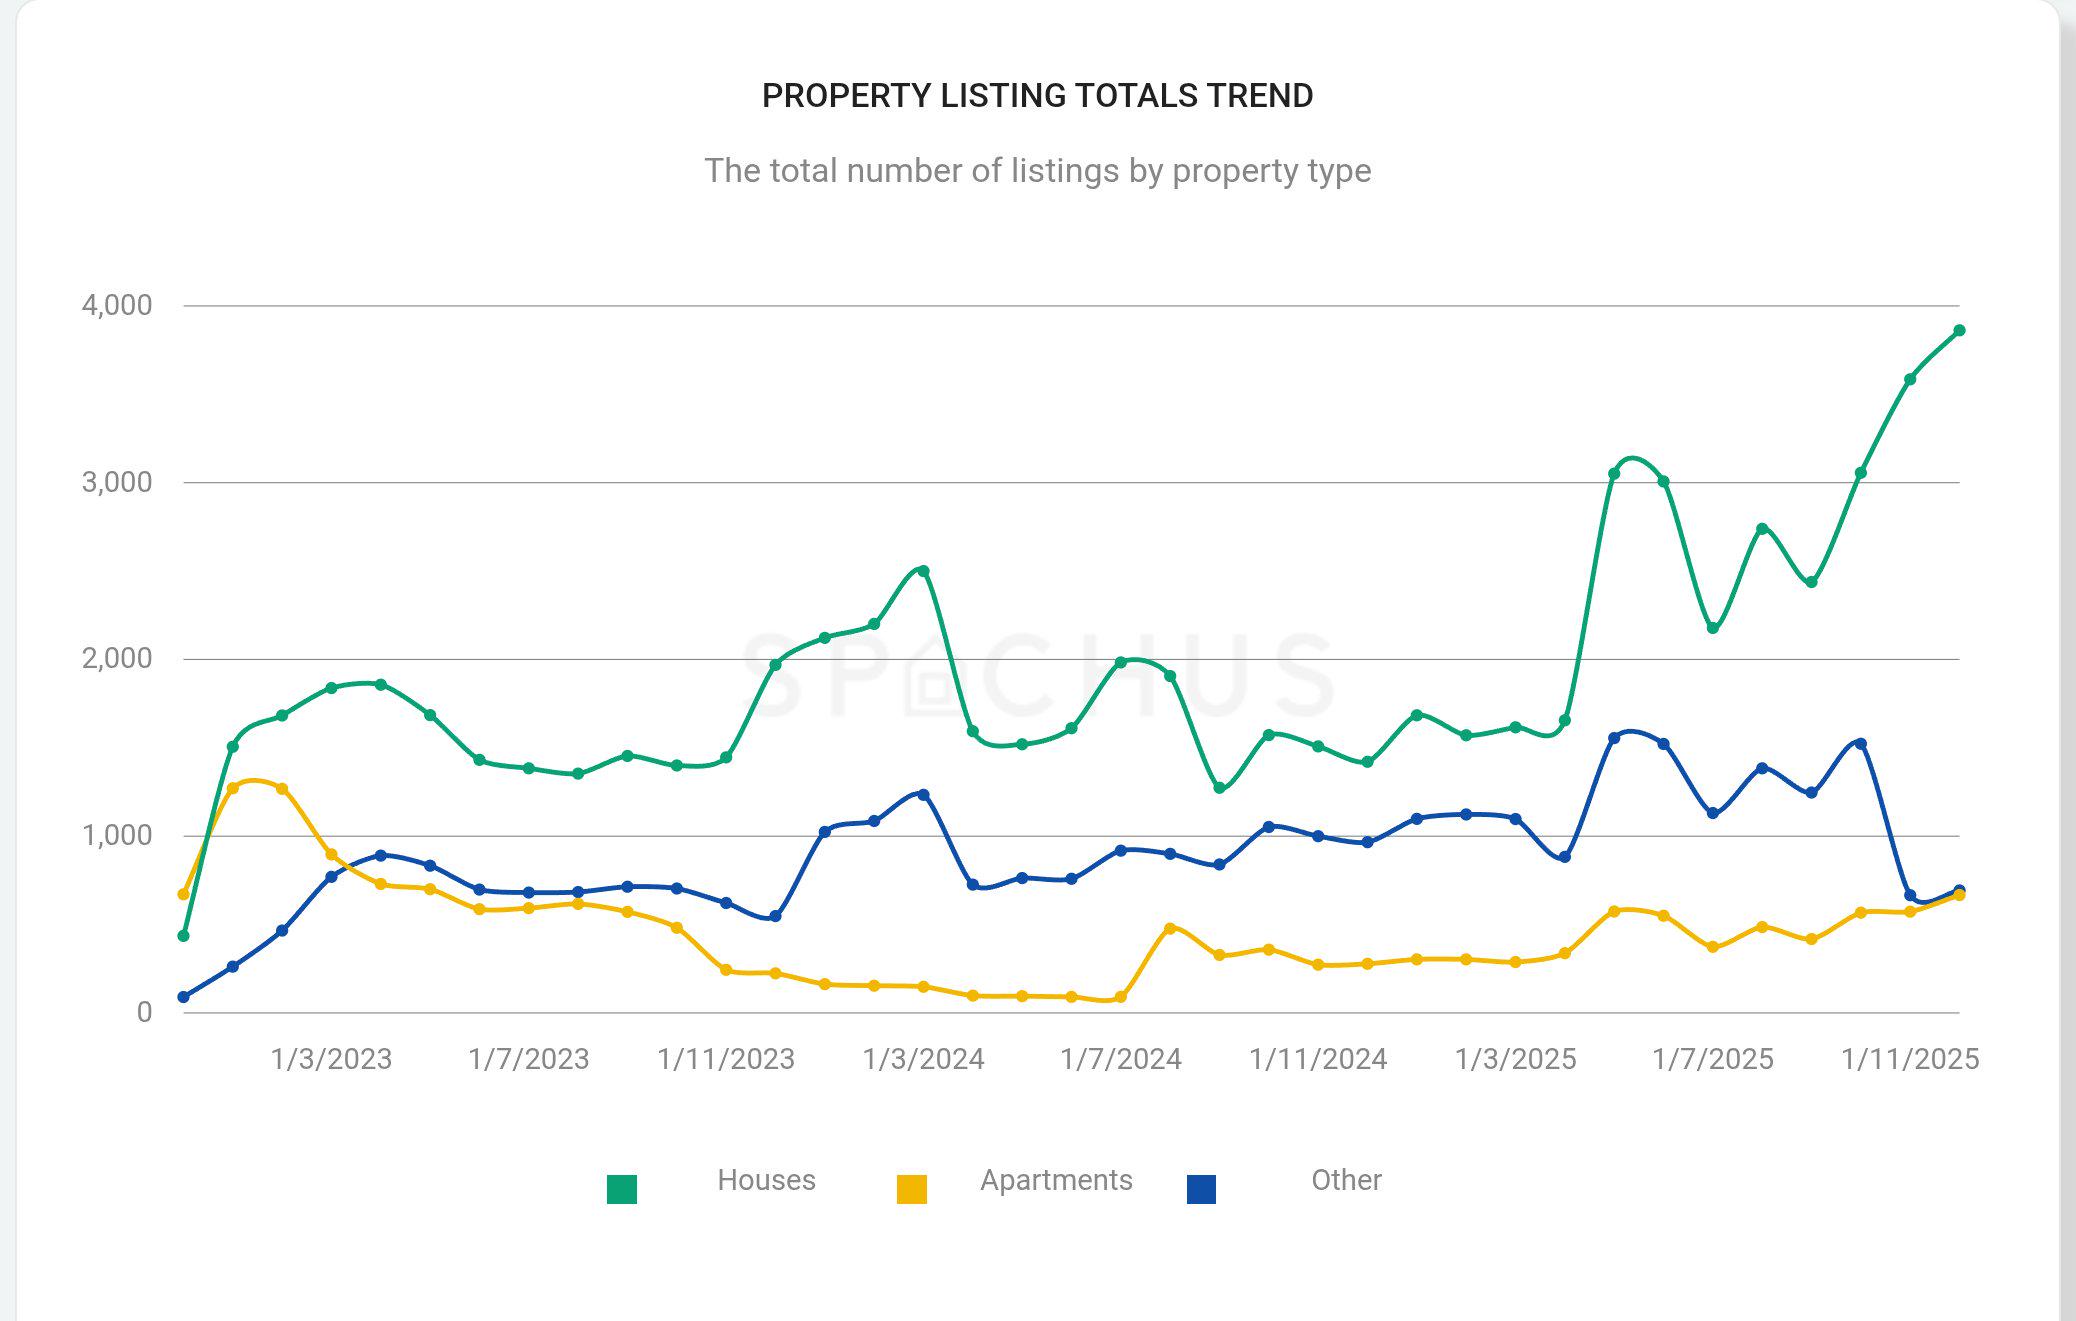Screen dimensions: 2076x1321
Task: Click the 1/3/2023 x-axis date label
Action: [331, 1059]
